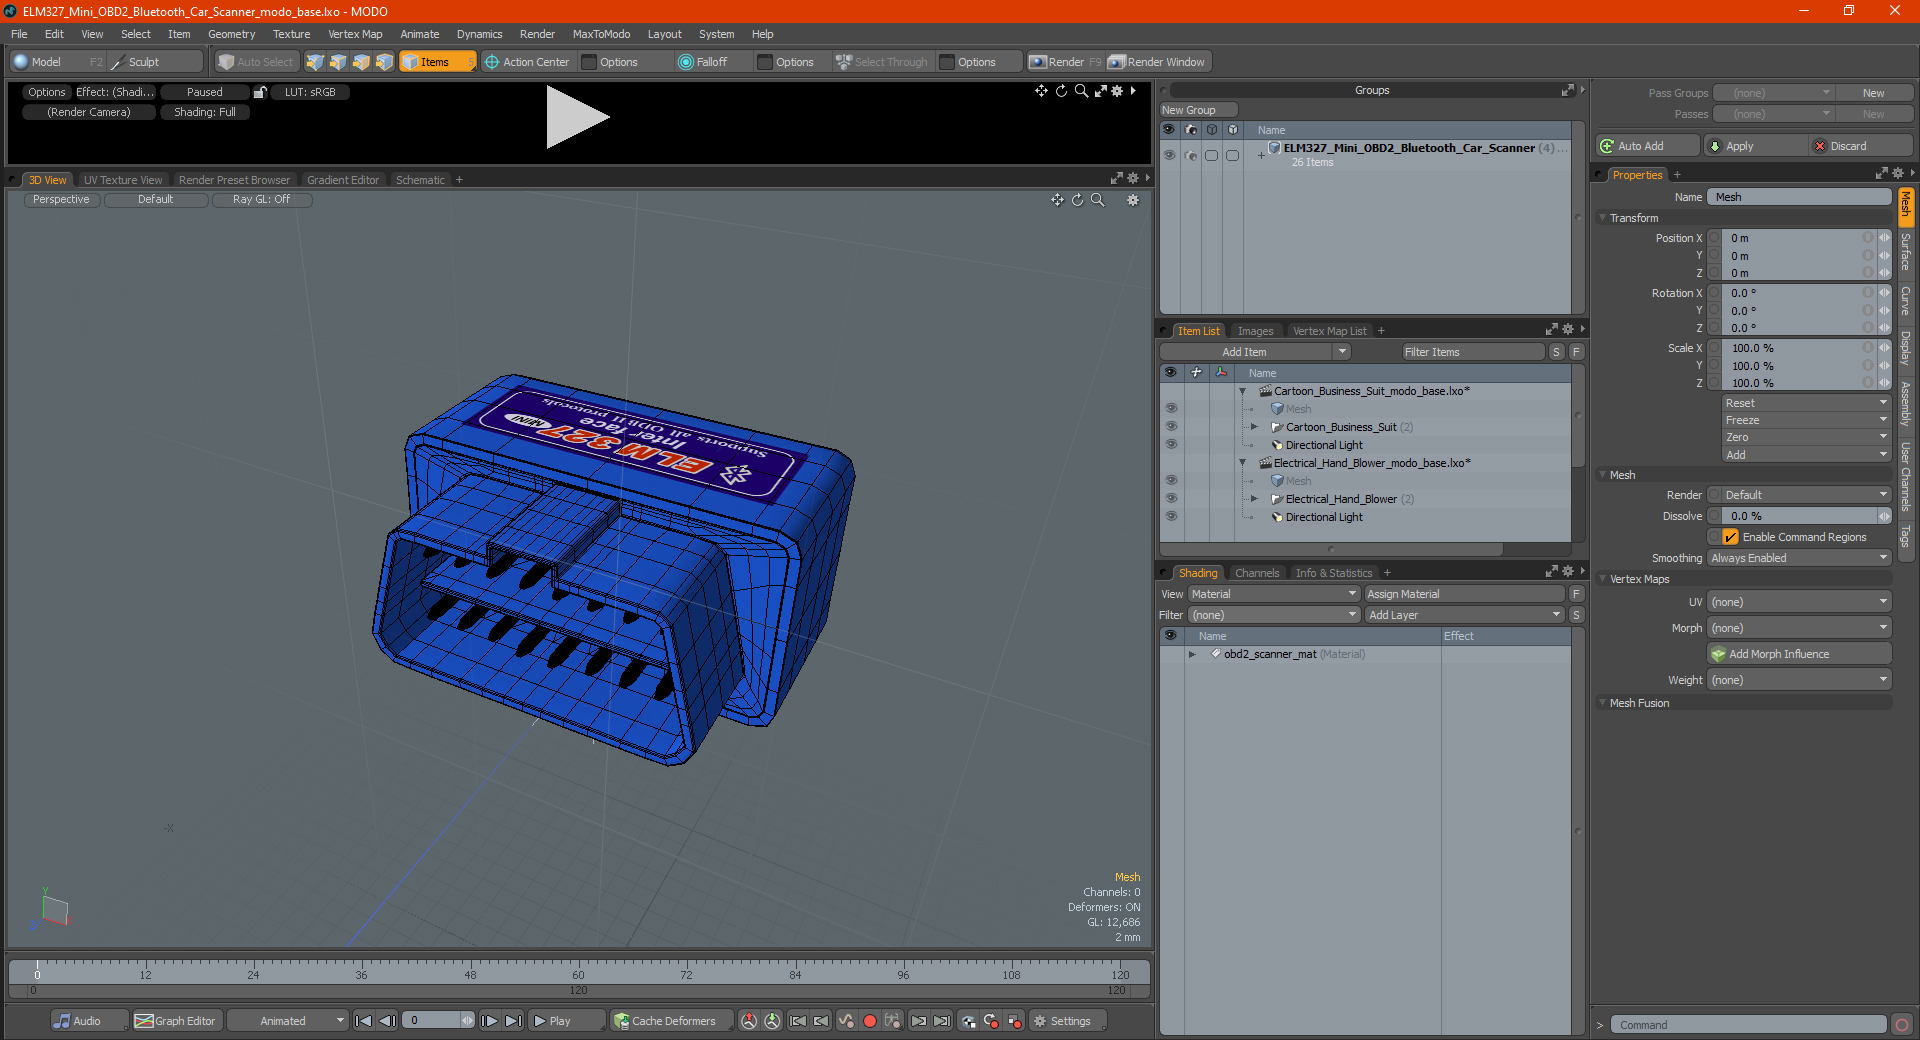Collapse Cartoon_Business_Suit_modo_base.lxo scene
The image size is (1920, 1040).
tap(1243, 391)
